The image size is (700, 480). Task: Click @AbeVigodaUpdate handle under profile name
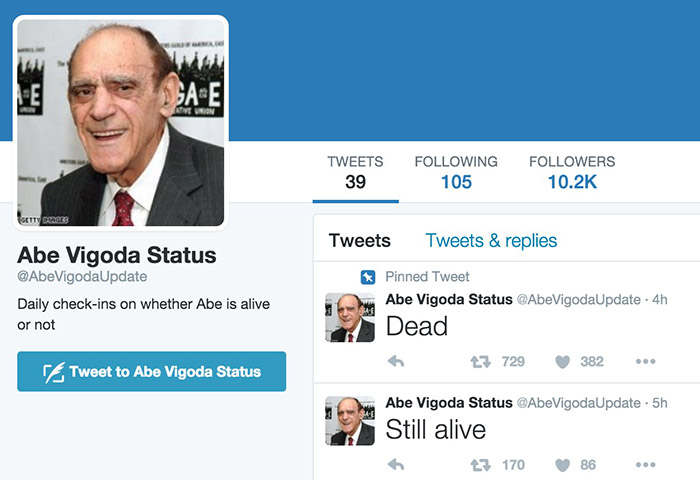coord(82,277)
